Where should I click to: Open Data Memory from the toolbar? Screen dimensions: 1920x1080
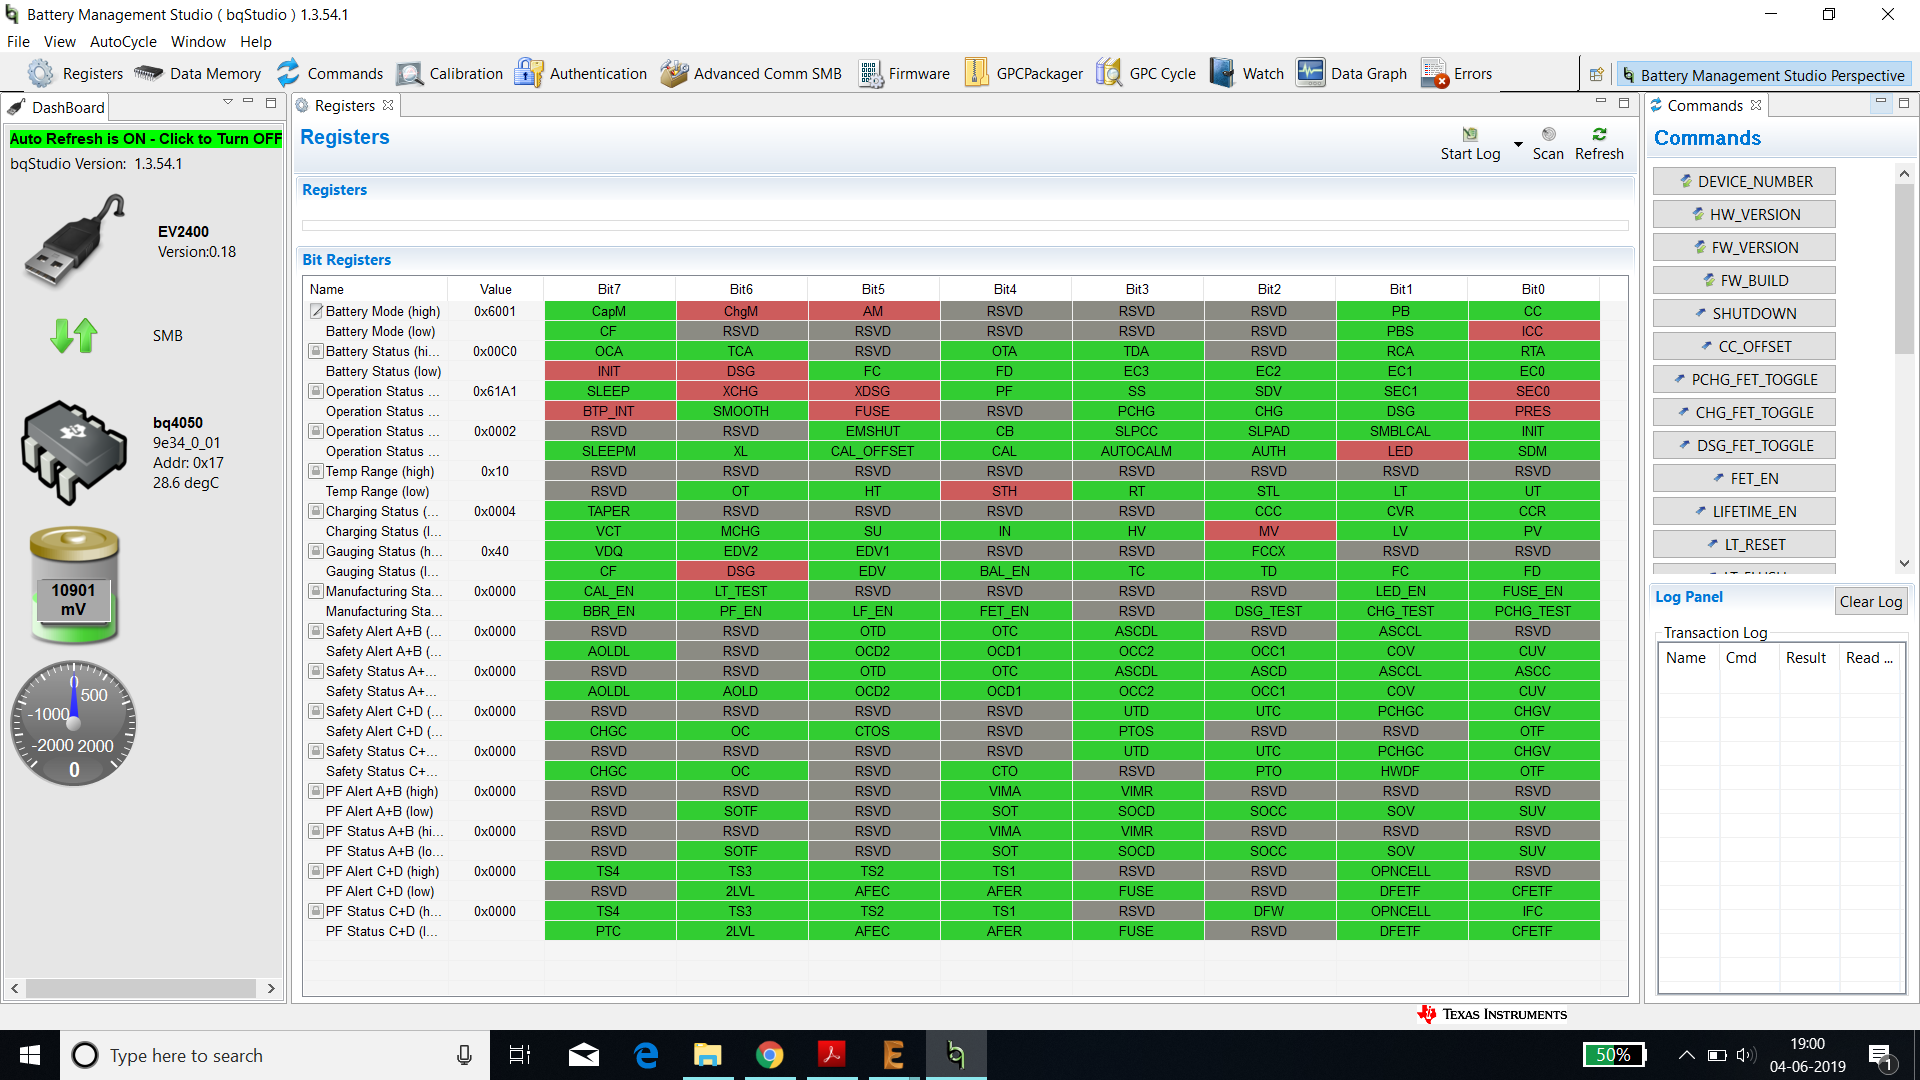click(x=198, y=73)
